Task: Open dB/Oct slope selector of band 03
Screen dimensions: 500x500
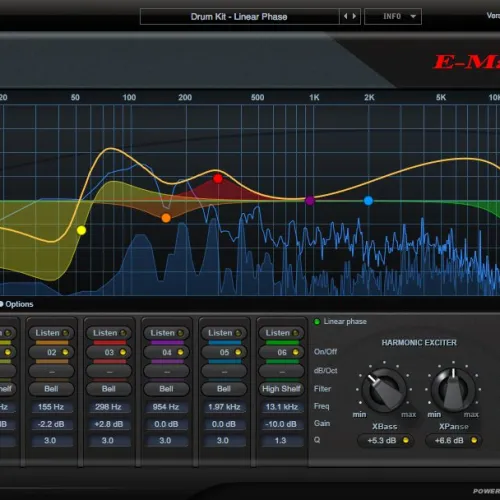Action: click(x=109, y=371)
